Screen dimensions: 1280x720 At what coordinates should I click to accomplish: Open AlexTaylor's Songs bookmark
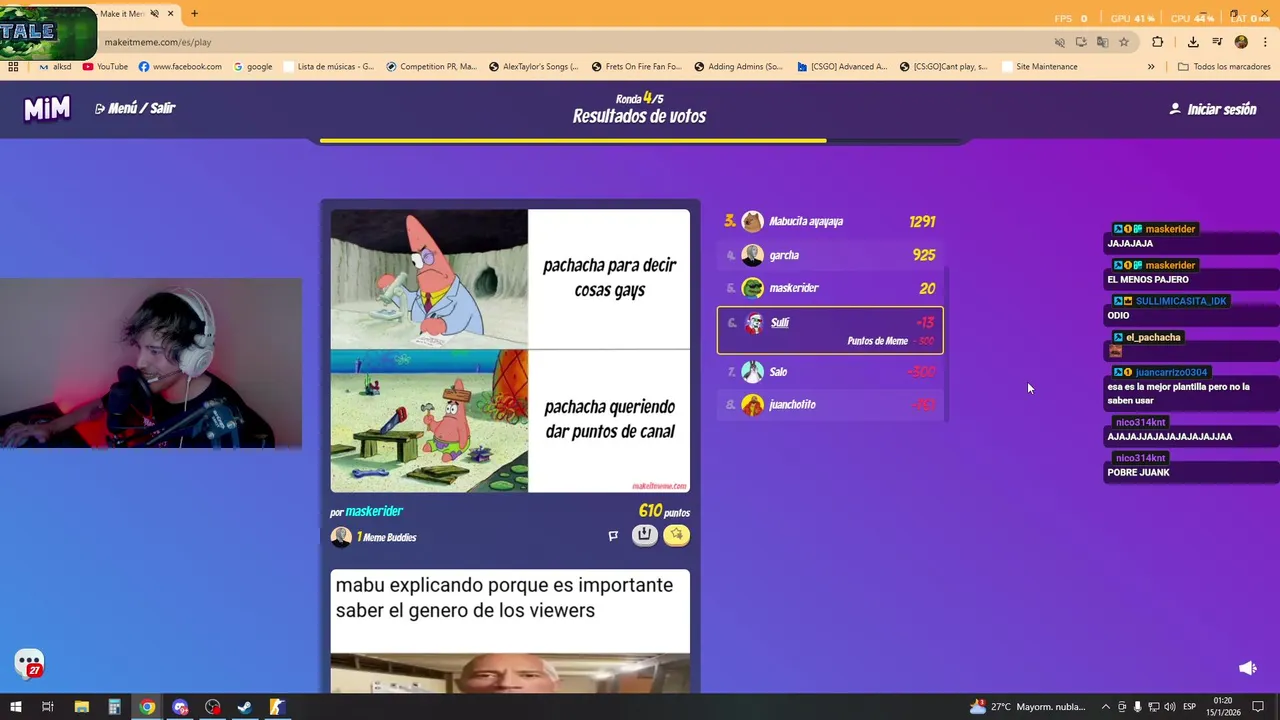533,67
